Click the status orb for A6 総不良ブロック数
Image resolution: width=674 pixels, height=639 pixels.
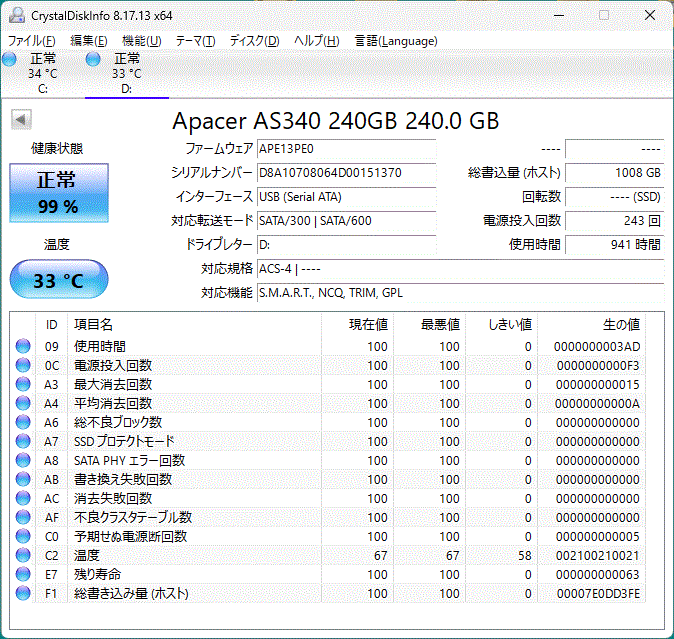coord(23,422)
